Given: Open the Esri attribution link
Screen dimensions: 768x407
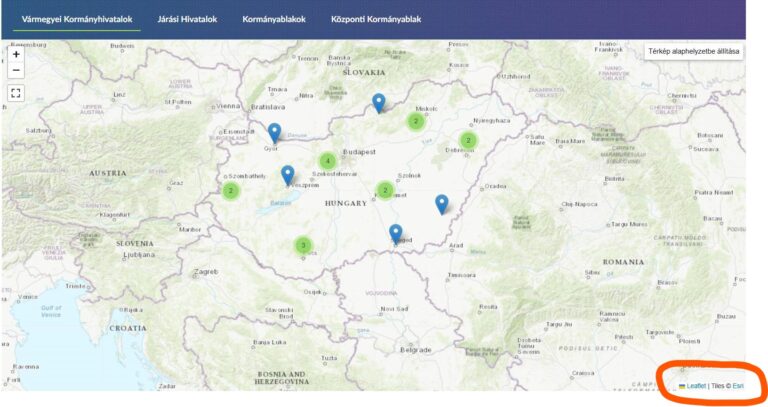Looking at the screenshot, I should (x=738, y=386).
